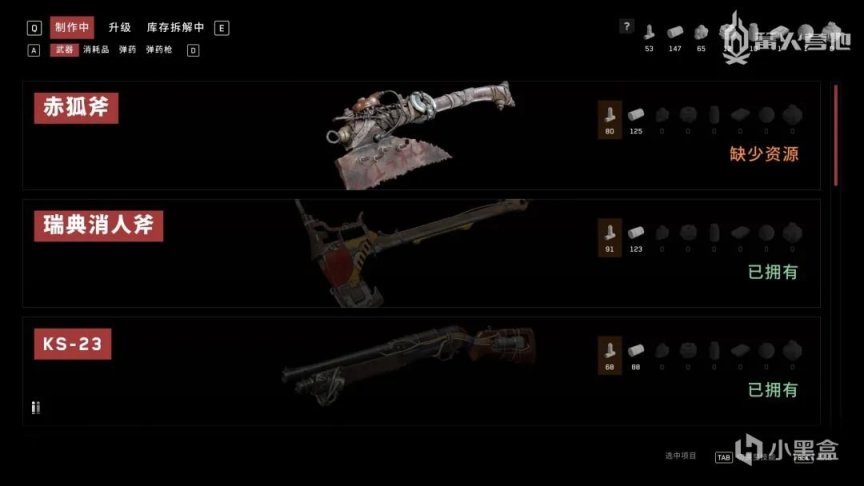This screenshot has height=486, width=864.
Task: Click bolt resource counter showing 53
Action: coord(649,39)
